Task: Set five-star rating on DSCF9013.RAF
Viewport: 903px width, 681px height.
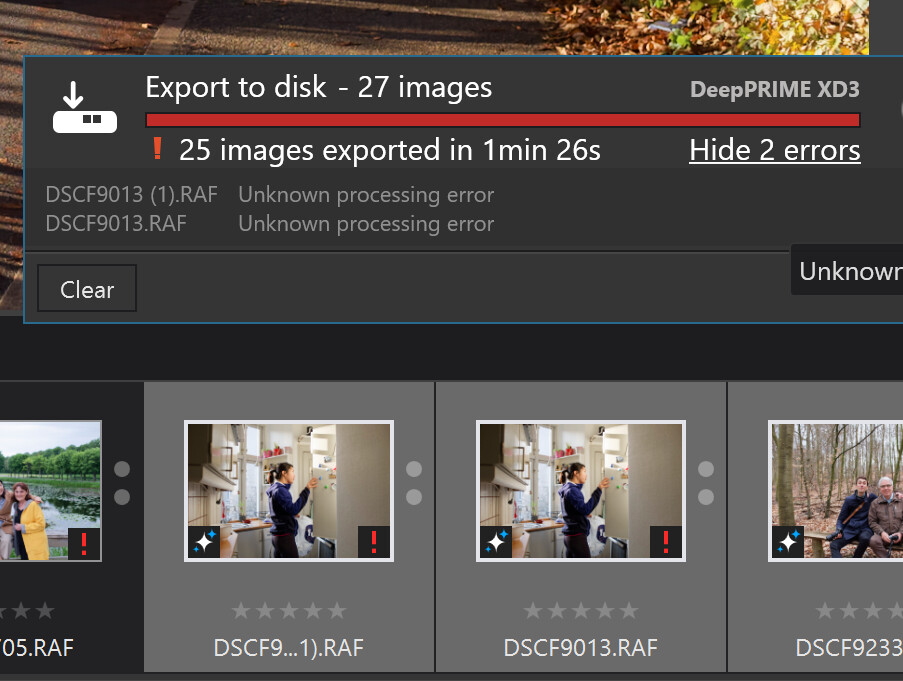Action: pos(628,610)
